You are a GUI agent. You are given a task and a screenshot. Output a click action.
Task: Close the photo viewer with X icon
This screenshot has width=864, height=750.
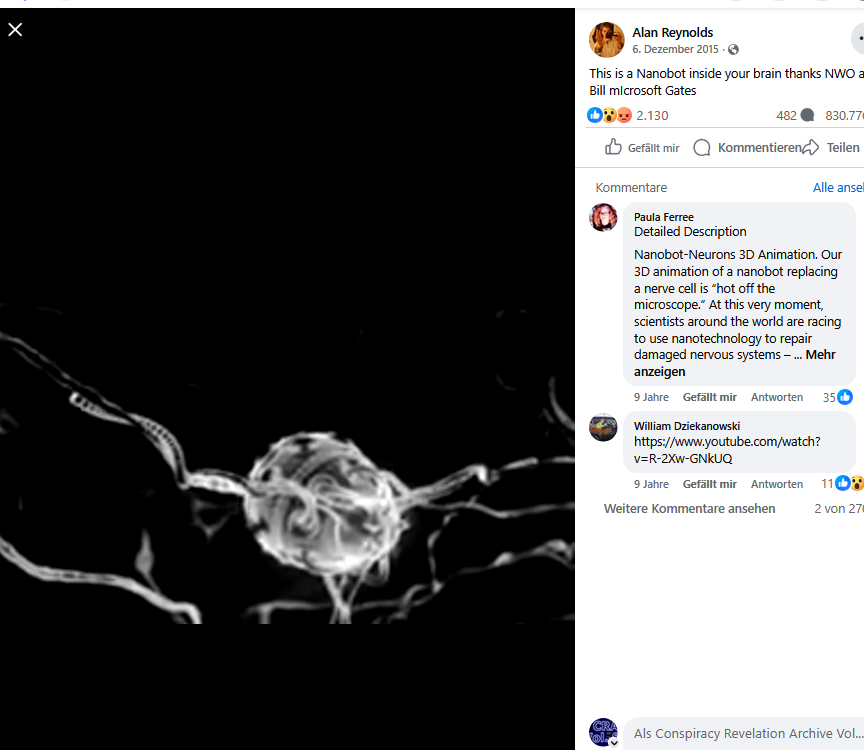tap(15, 29)
